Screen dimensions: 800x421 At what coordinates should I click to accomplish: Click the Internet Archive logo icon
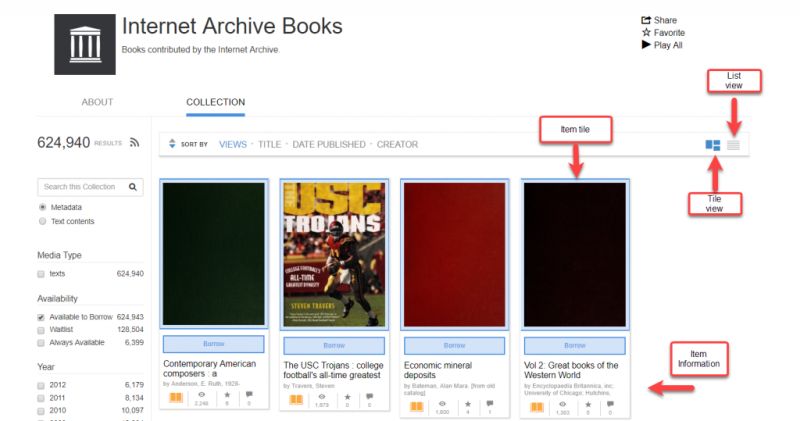pos(85,44)
